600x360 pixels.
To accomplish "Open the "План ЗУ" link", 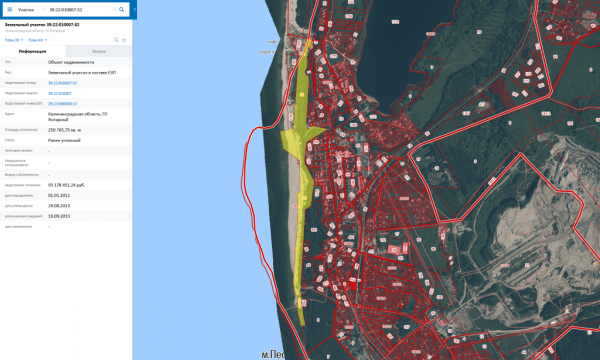I will click(14, 40).
